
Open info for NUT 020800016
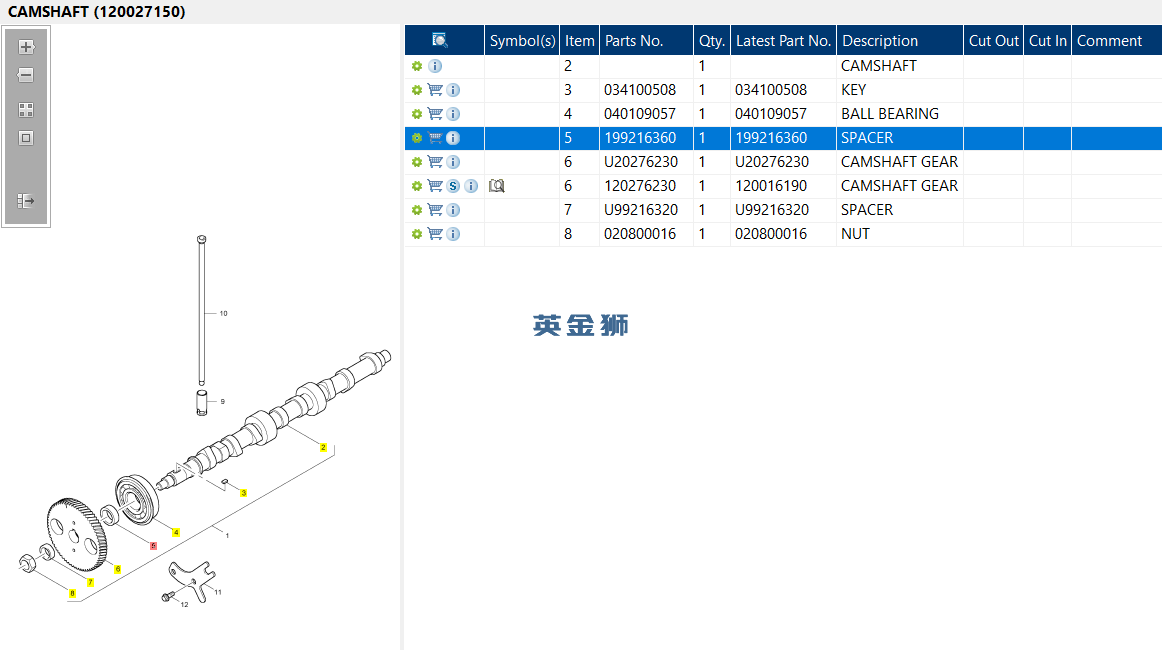point(454,234)
